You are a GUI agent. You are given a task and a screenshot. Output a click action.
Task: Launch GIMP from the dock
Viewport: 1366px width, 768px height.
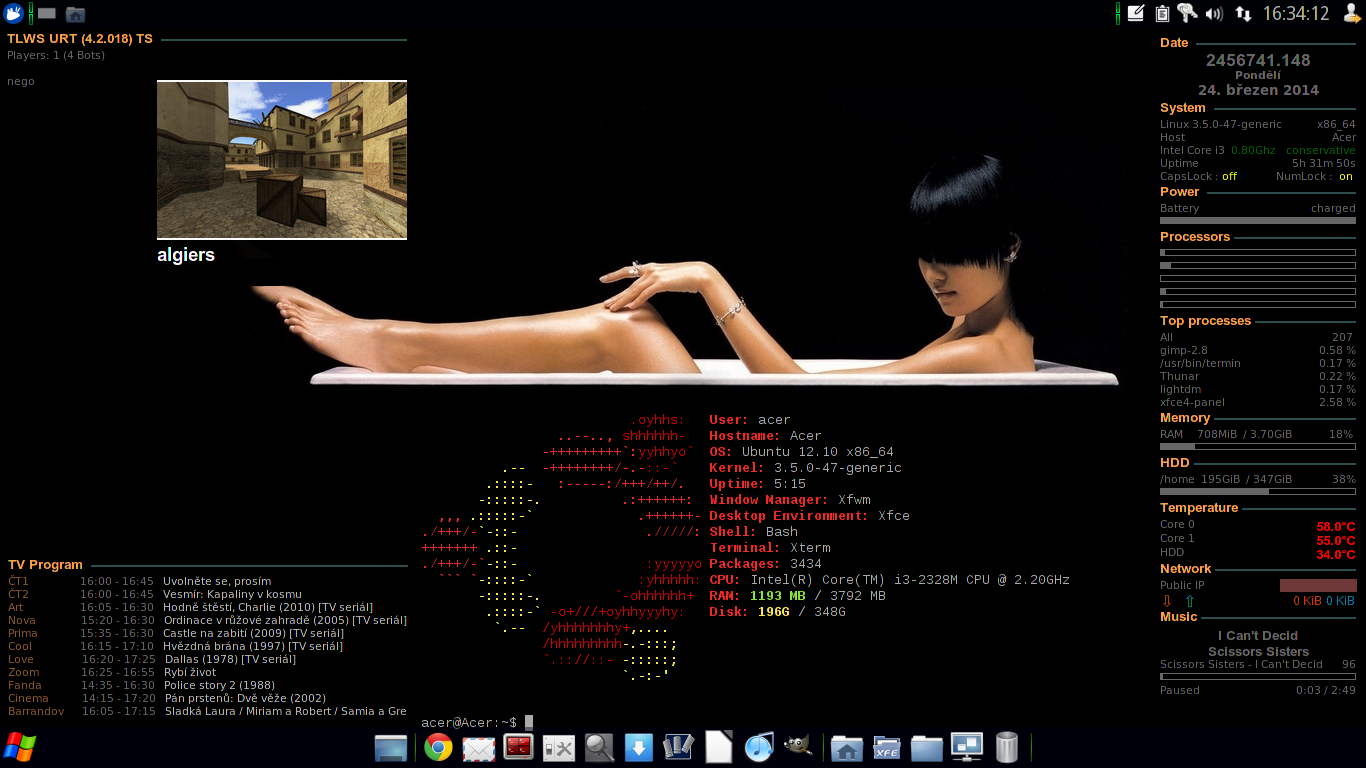click(797, 746)
